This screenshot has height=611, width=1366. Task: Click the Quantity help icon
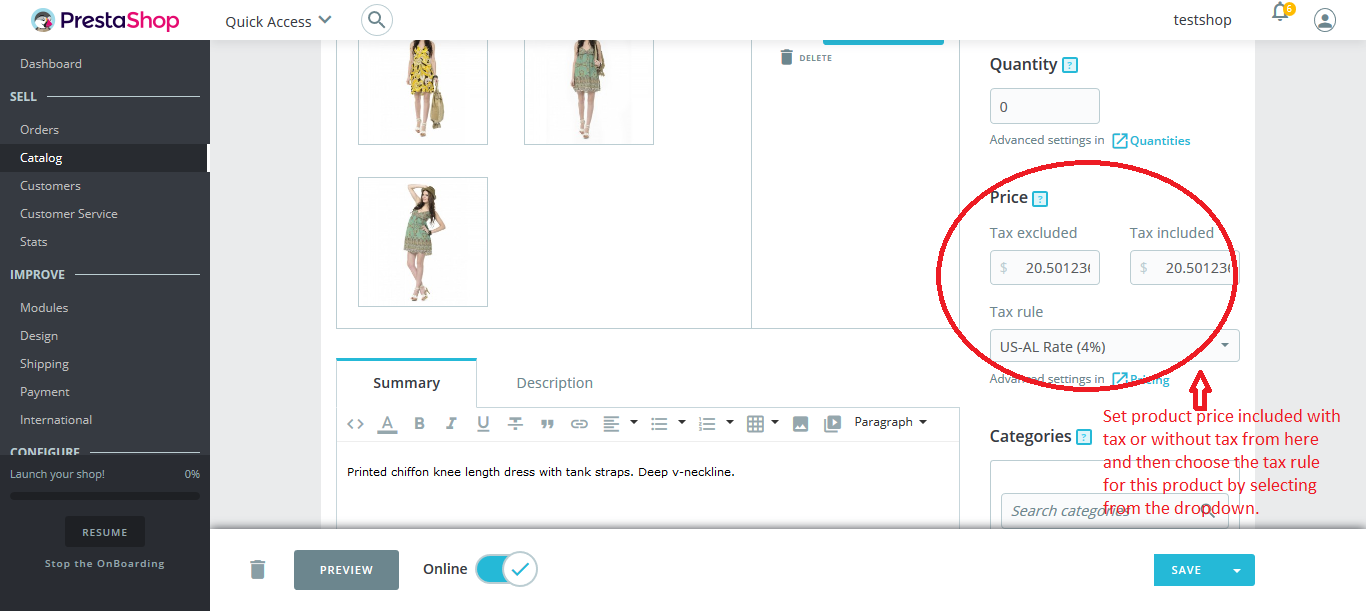click(x=1070, y=65)
